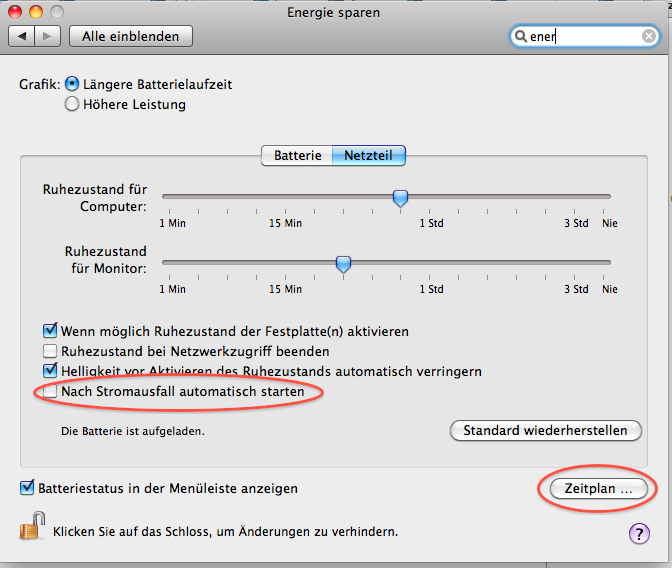The width and height of the screenshot is (672, 568).
Task: Toggle Batteriestatus in der Menüleiste anzeigen
Action: (x=27, y=489)
